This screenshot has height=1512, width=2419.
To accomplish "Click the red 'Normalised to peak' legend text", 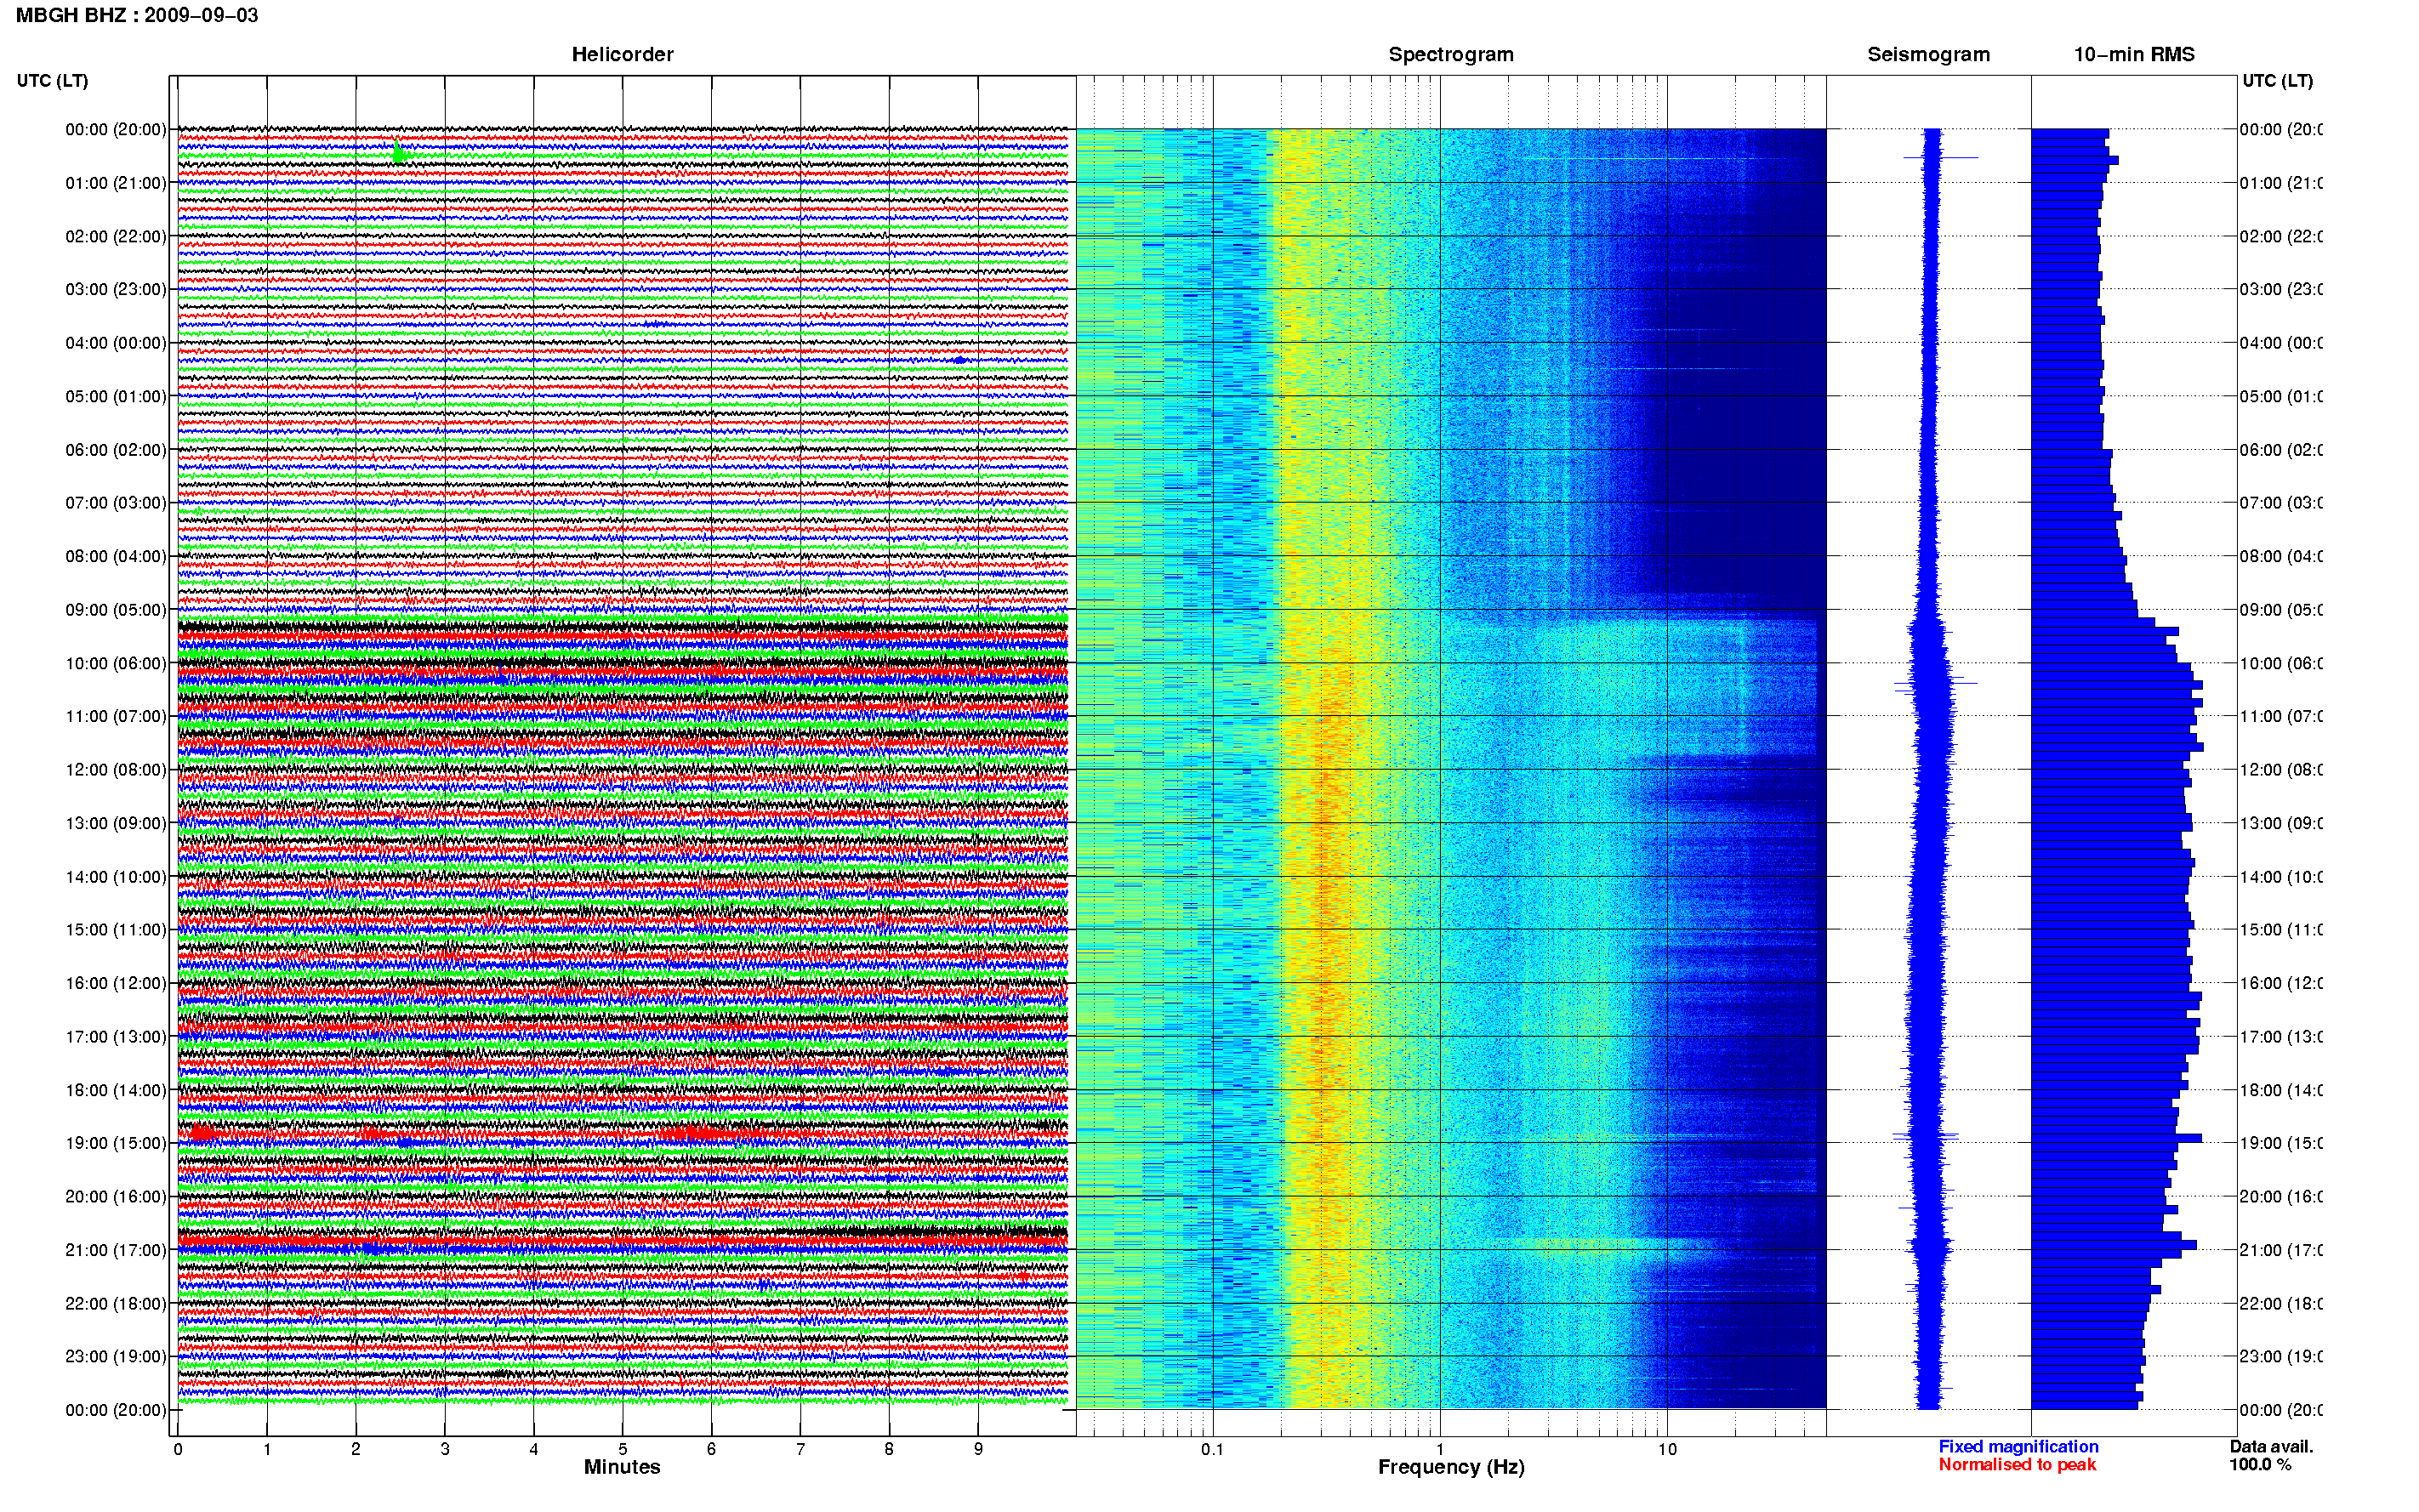I will (2017, 1465).
